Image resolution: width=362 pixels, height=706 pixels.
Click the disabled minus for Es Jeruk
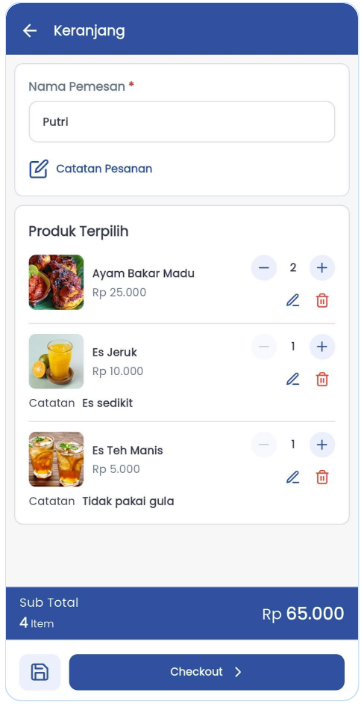click(x=264, y=347)
